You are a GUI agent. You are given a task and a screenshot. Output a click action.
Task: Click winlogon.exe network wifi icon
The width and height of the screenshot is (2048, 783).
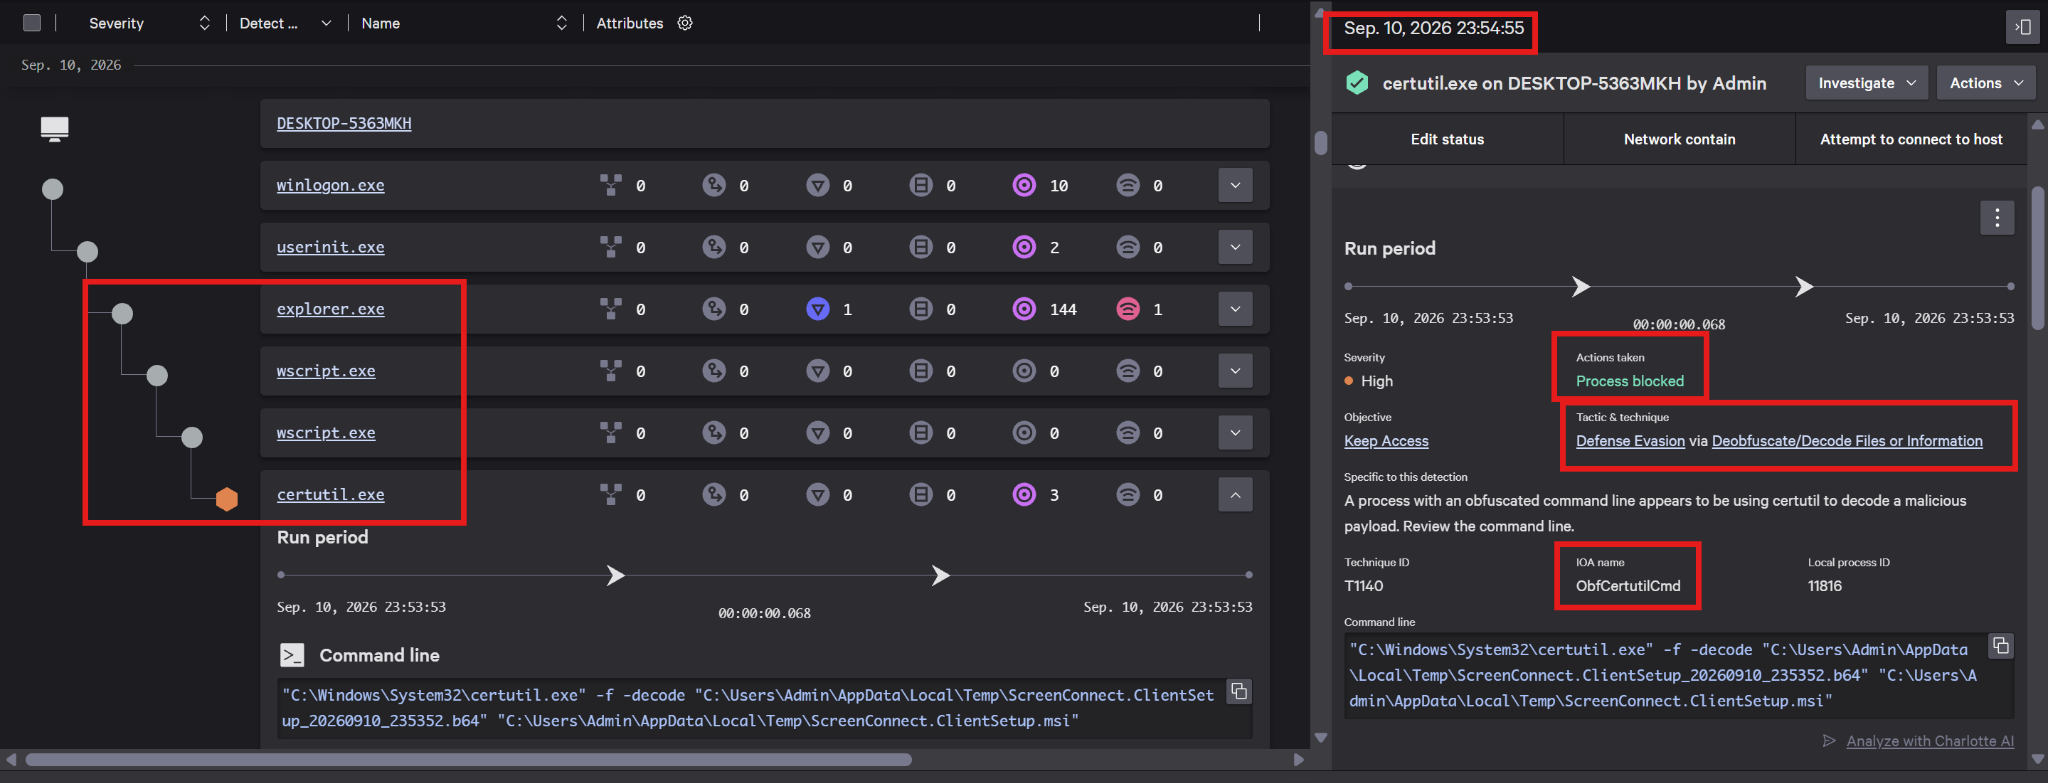[1128, 185]
